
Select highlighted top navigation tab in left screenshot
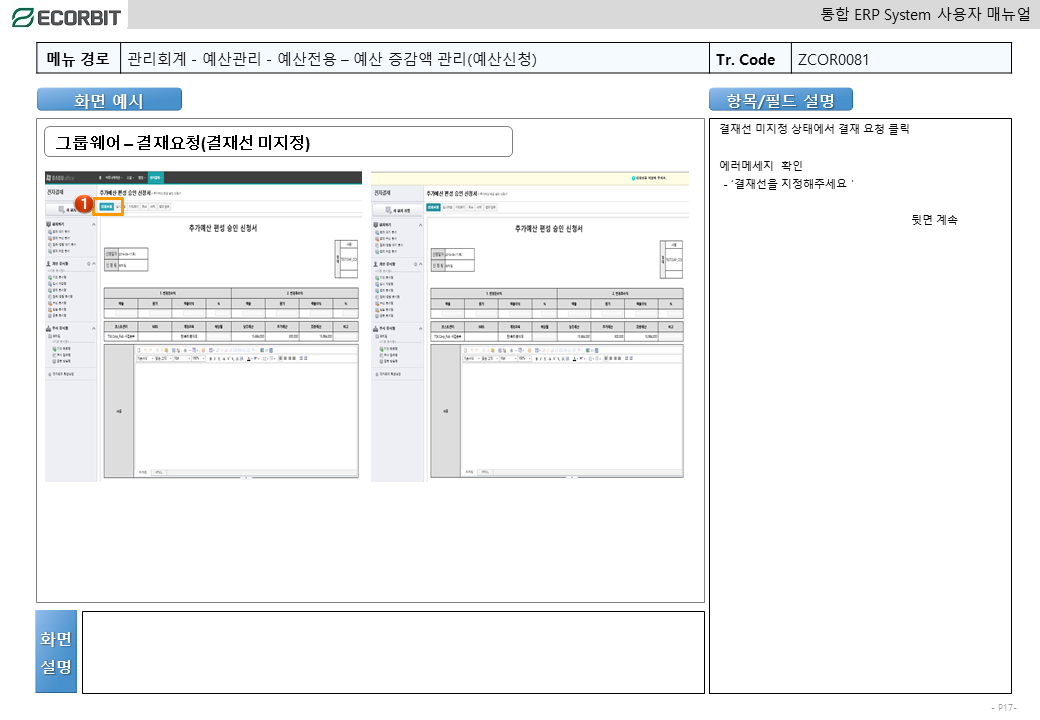pyautogui.click(x=154, y=177)
